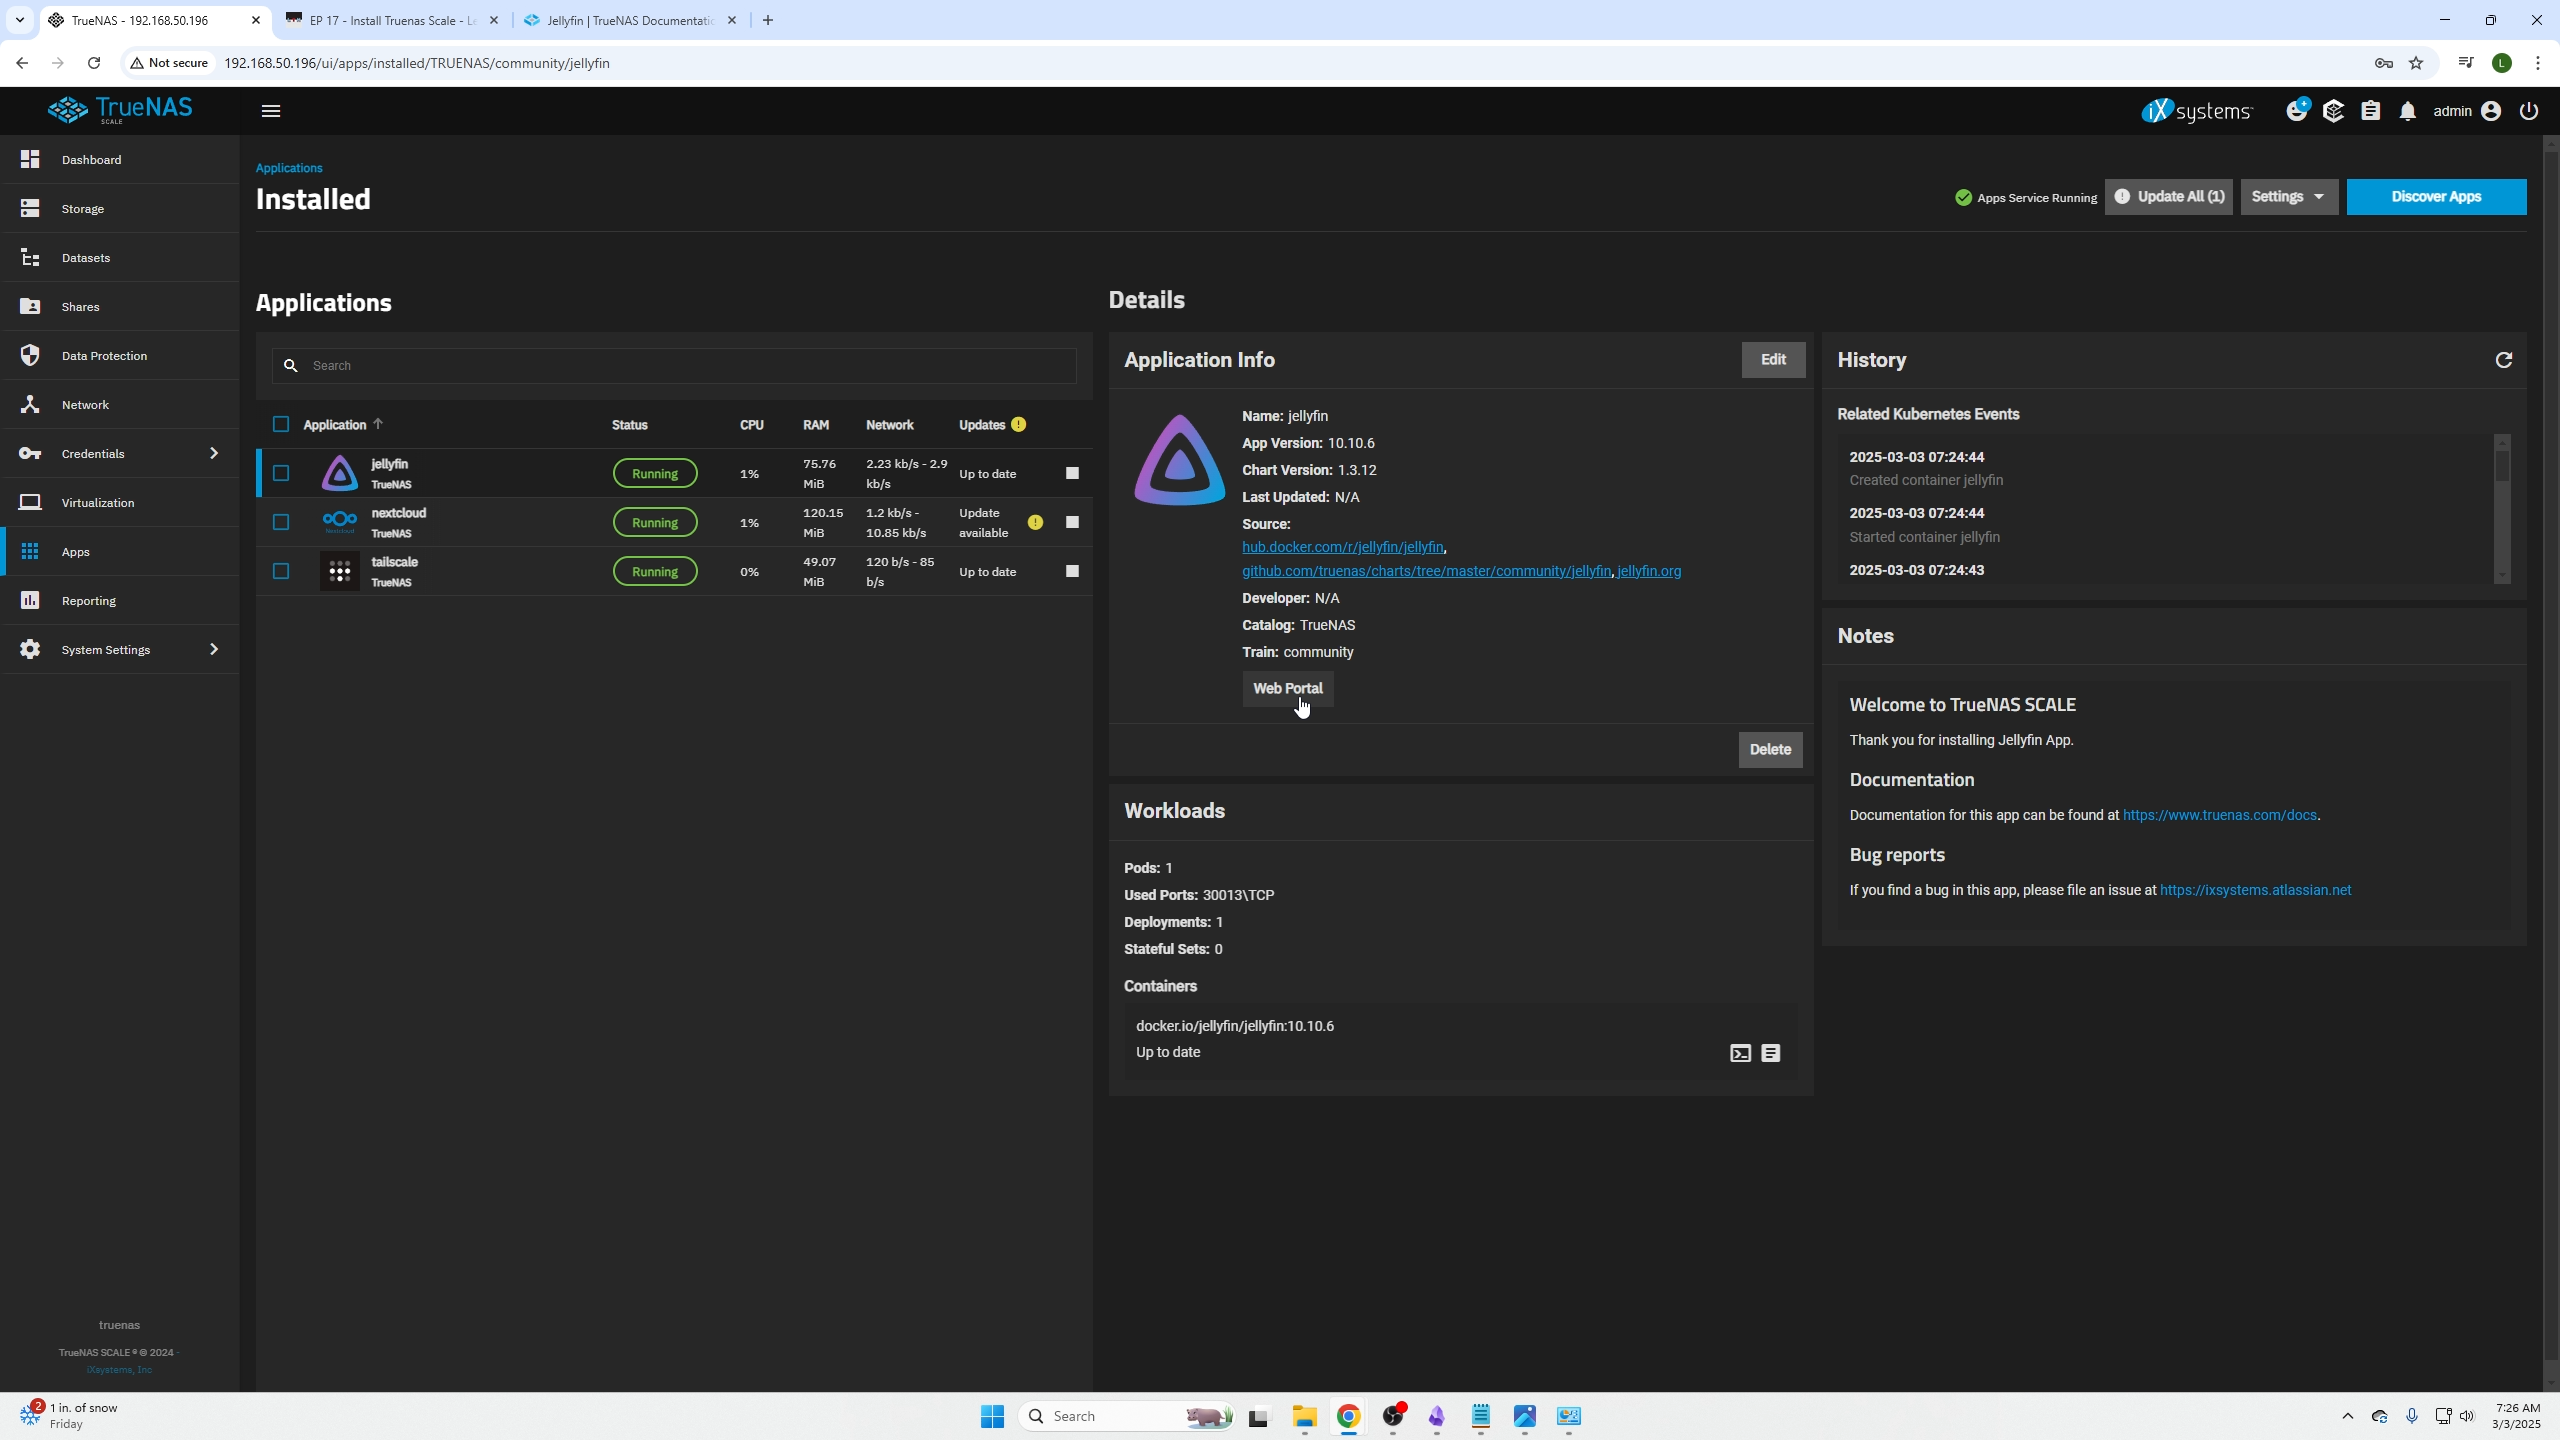Viewport: 2560px width, 1440px height.
Task: Open truenas.com/docs documentation link
Action: click(x=2220, y=816)
